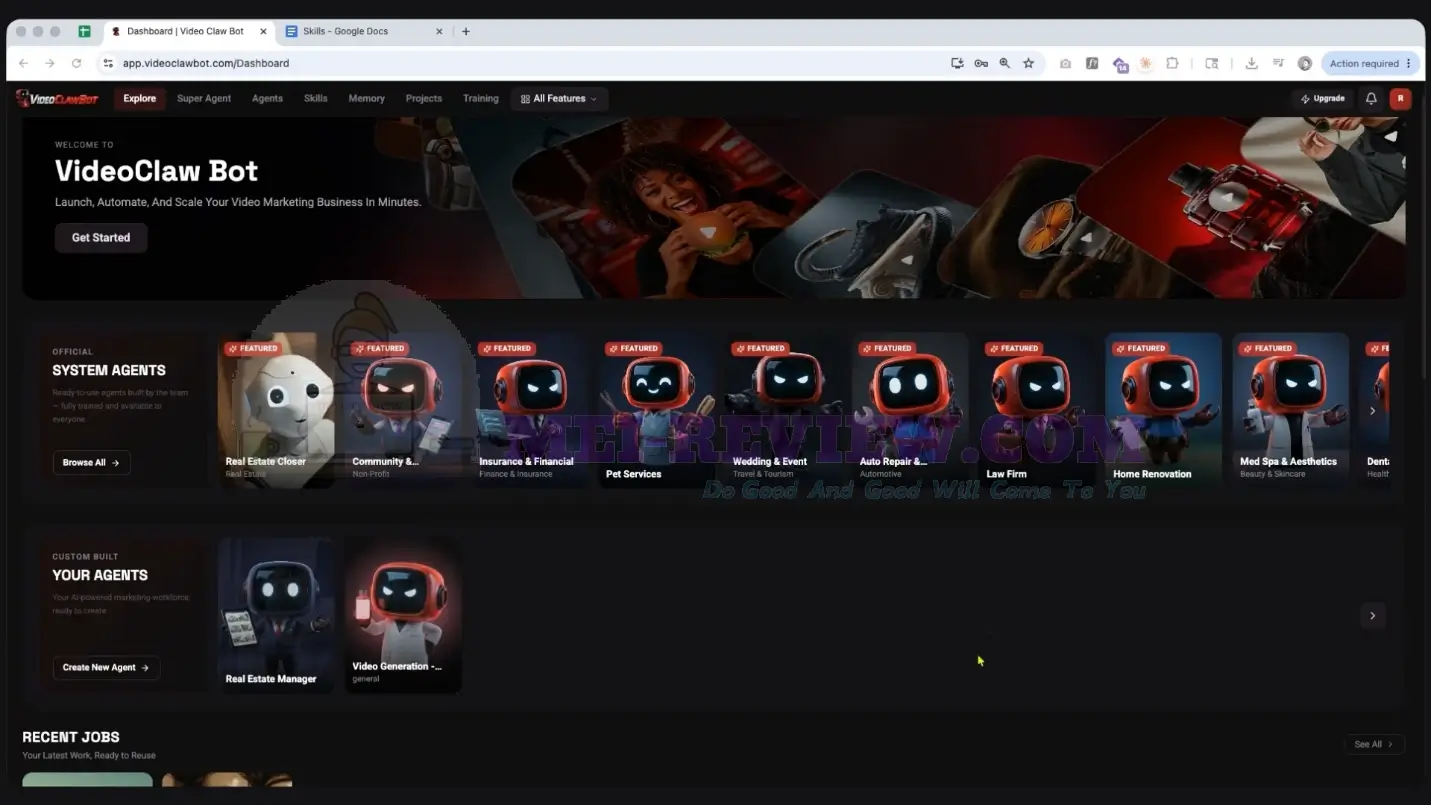Open the Real Estate Manager custom agent
The image size is (1431, 805).
(x=276, y=615)
